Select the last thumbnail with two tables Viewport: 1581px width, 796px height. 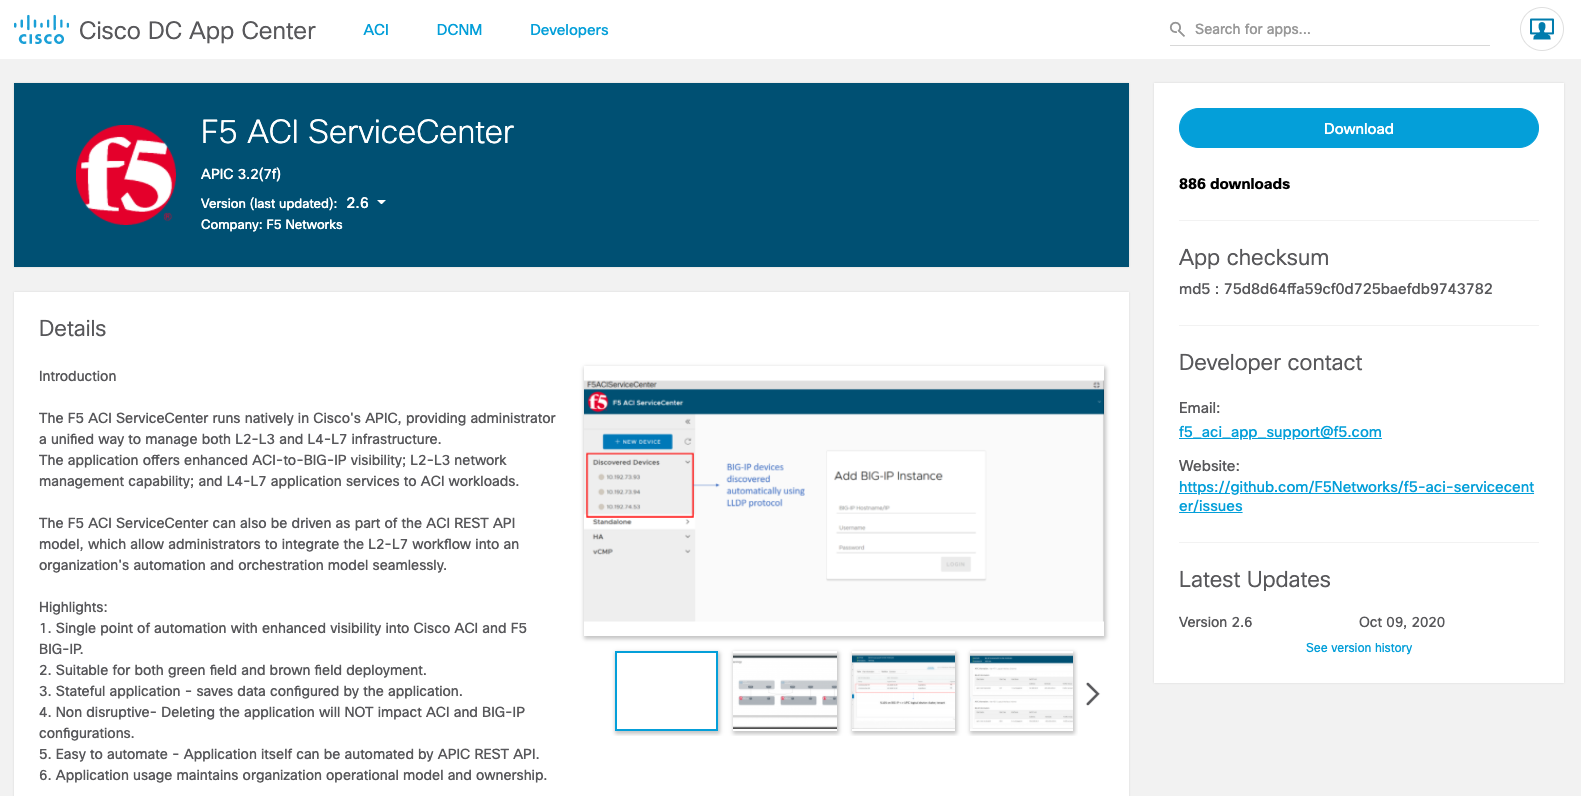click(x=1021, y=692)
